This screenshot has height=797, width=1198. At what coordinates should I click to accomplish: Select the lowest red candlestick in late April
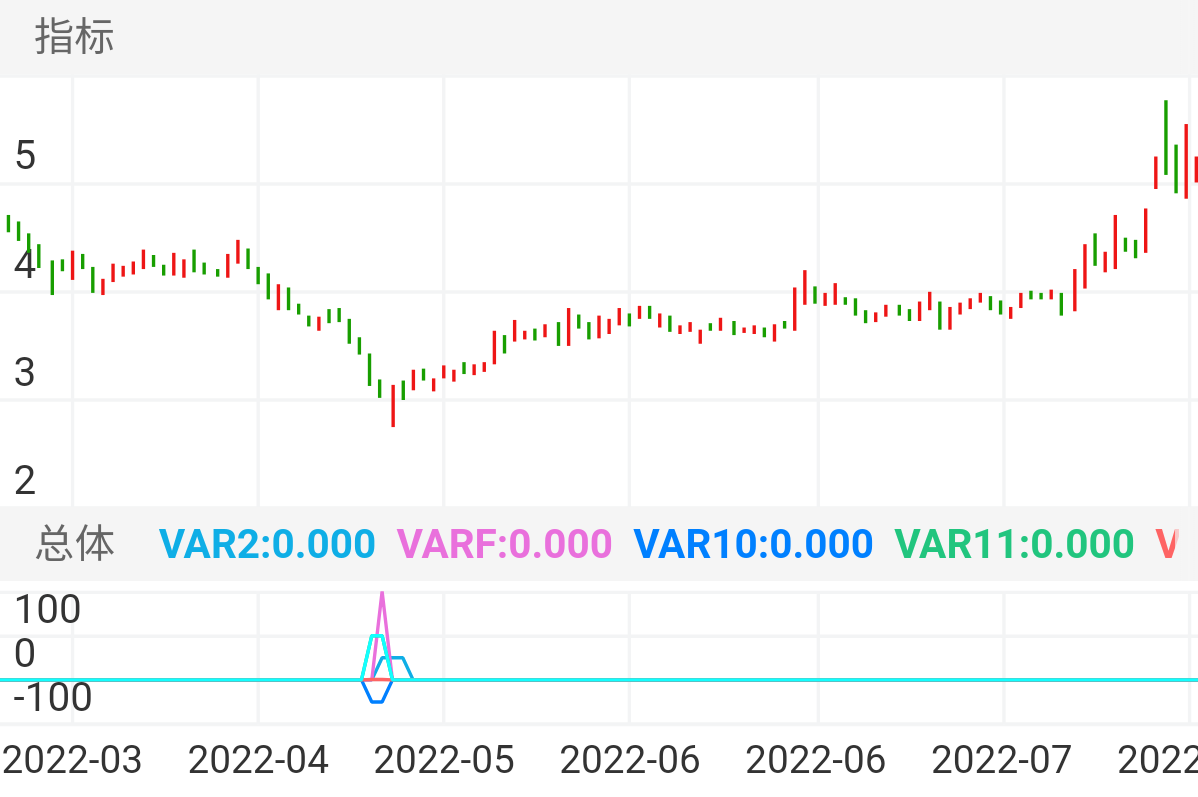[393, 405]
